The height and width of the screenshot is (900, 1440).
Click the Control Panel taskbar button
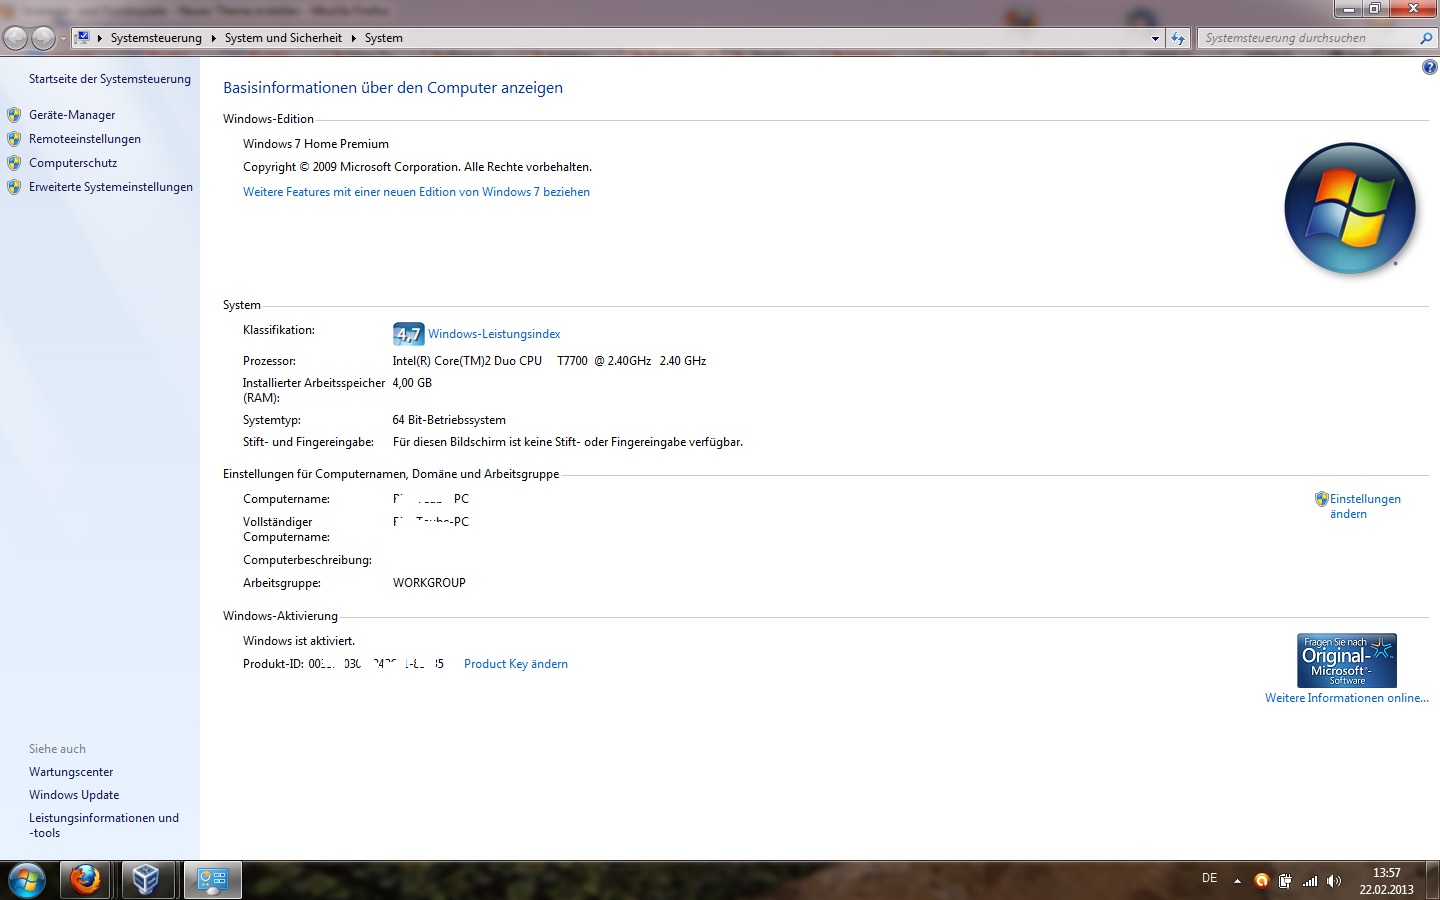point(212,880)
